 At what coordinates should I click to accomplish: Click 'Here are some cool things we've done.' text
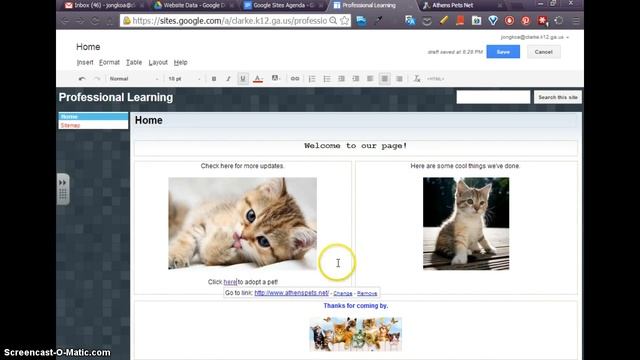(x=465, y=166)
